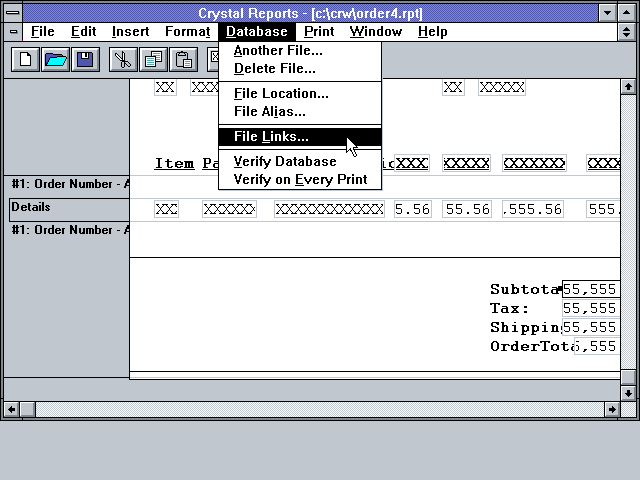Select File Location... menu entry
640x480 pixels.
click(x=300, y=93)
